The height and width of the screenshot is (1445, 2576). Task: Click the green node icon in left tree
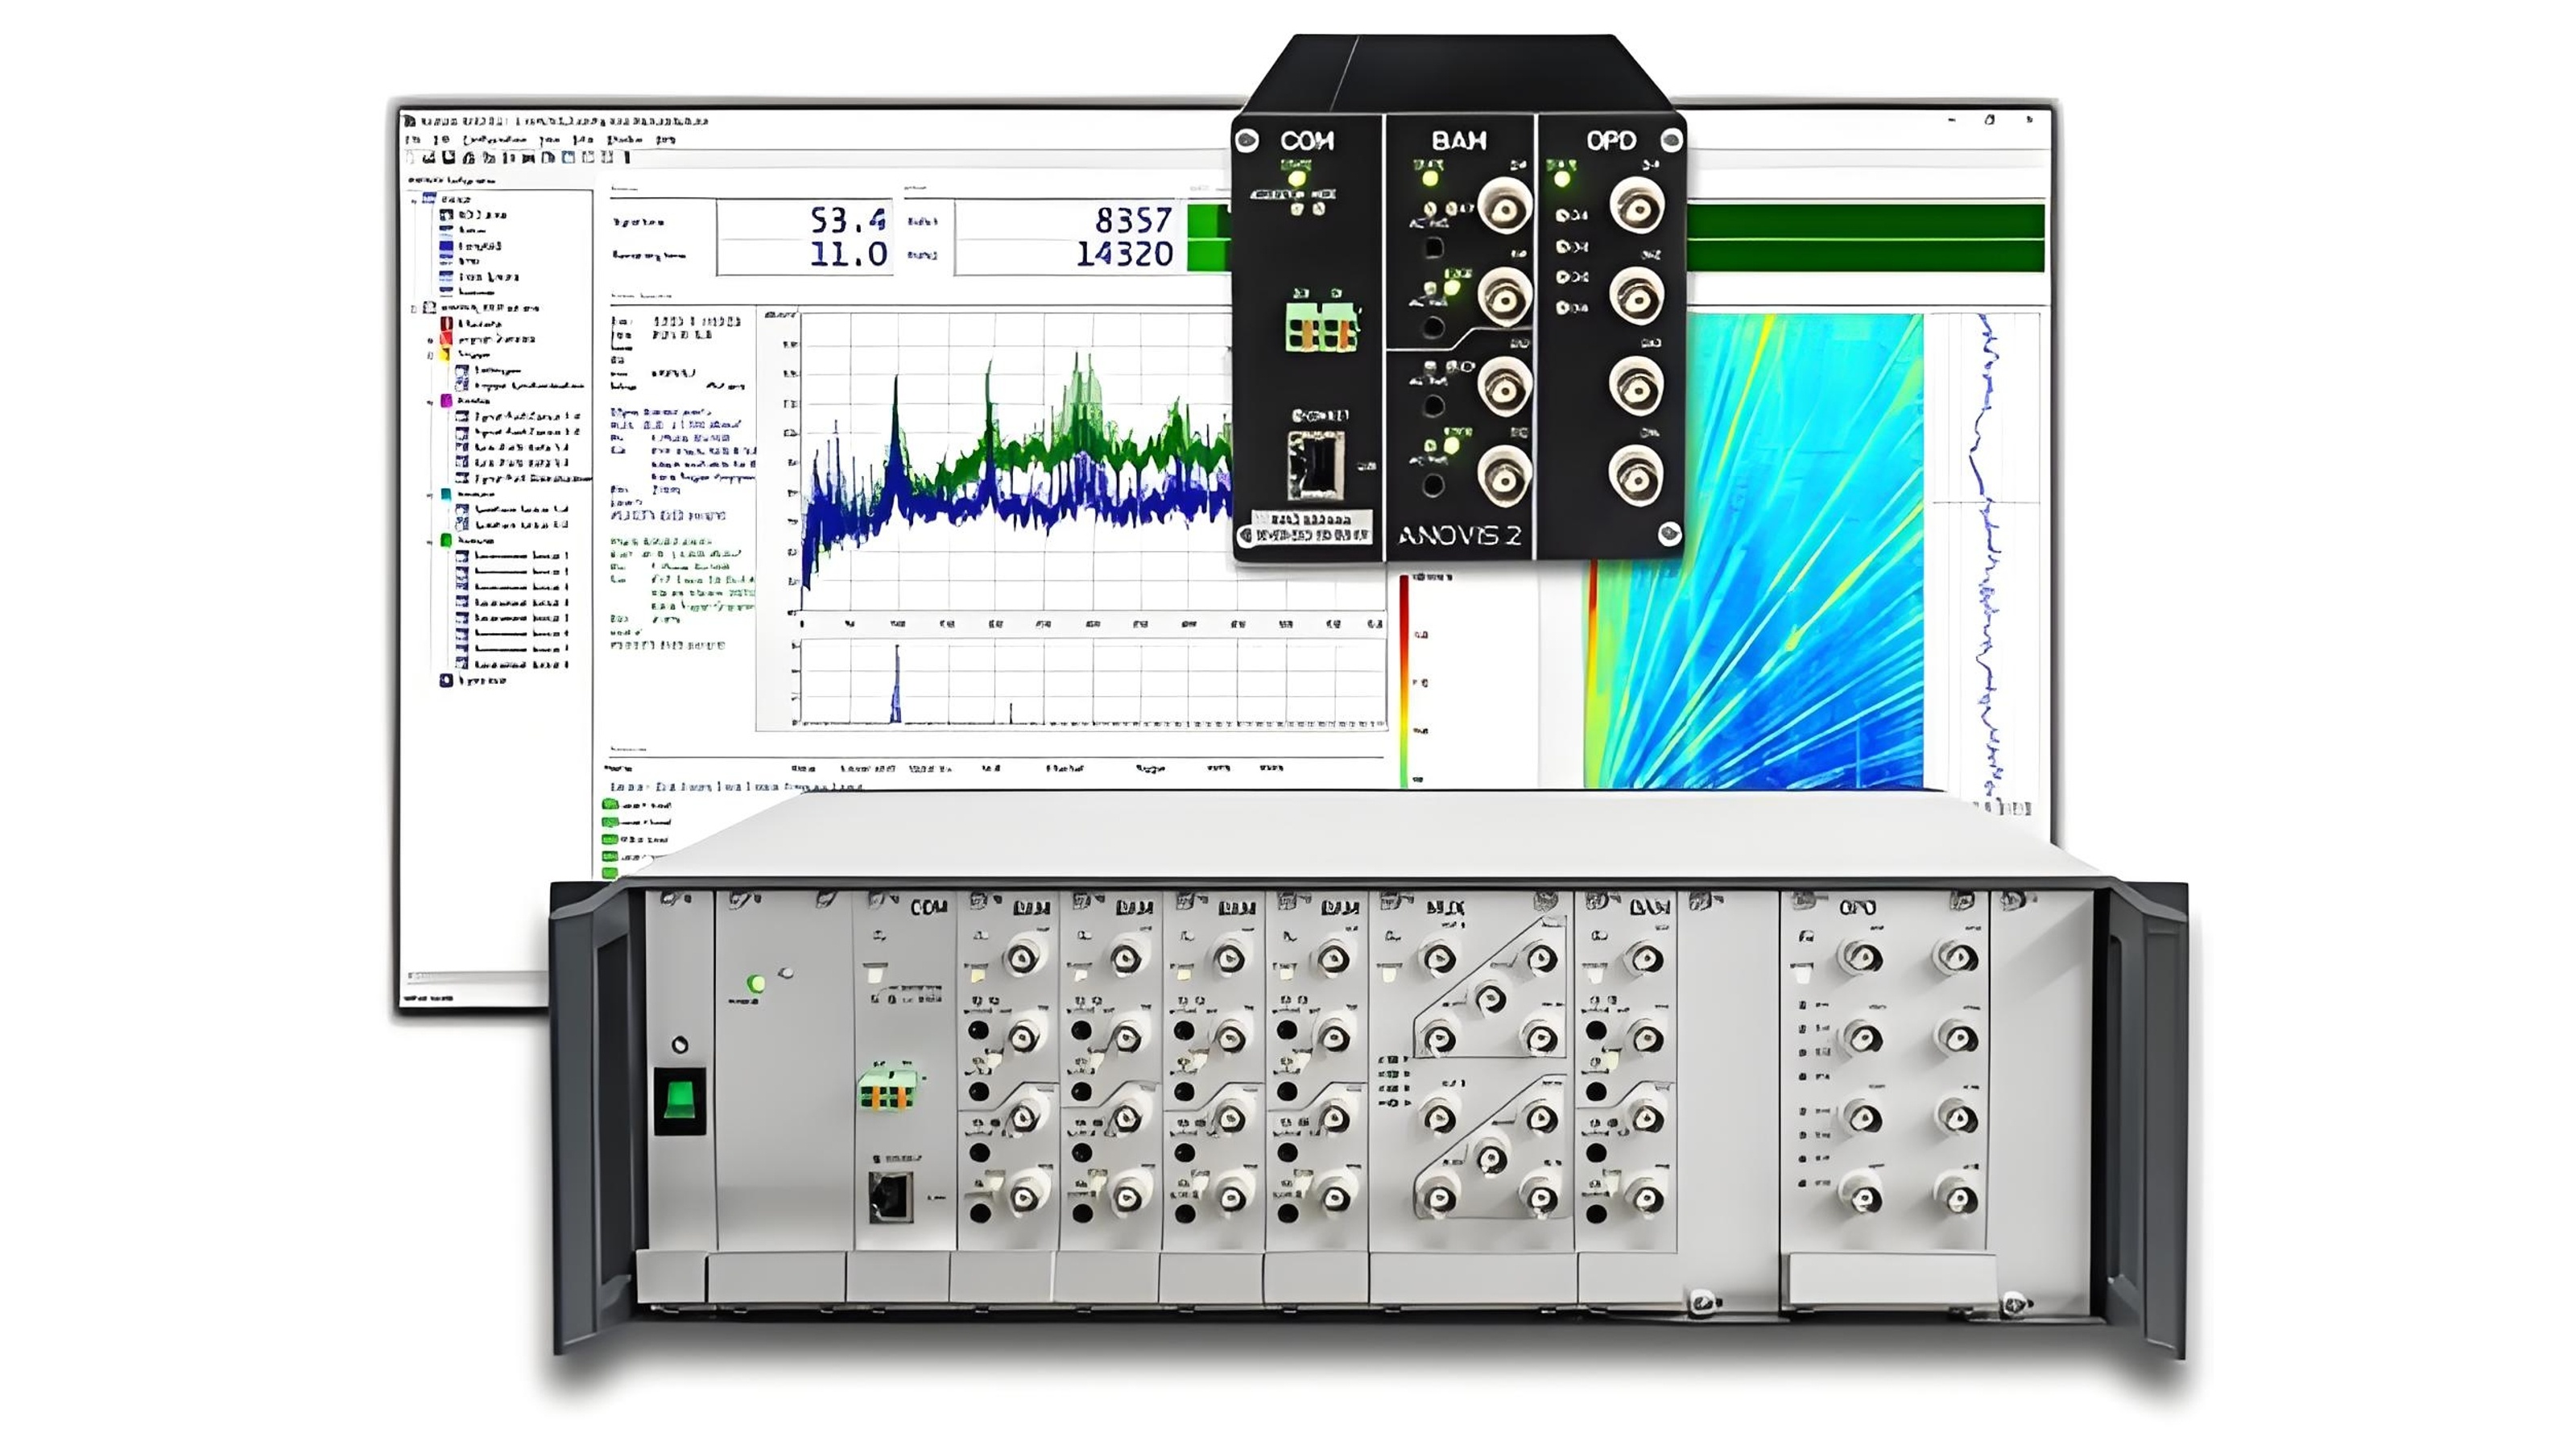click(447, 539)
